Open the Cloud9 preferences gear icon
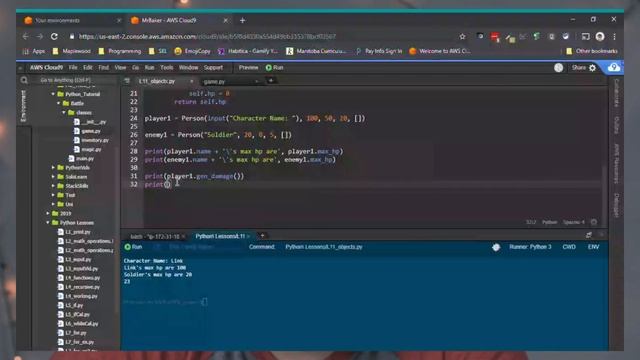Viewport: 640px width, 360px height. tap(593, 68)
